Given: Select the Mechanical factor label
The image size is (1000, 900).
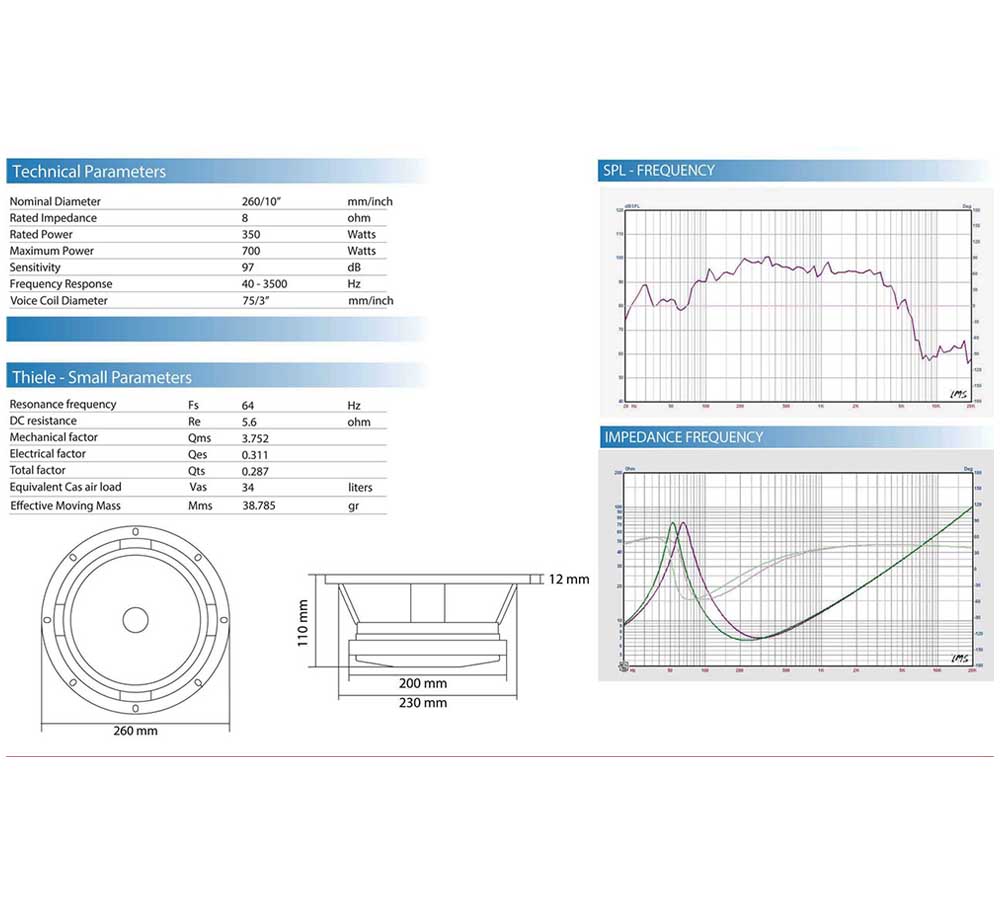Looking at the screenshot, I should 54,438.
